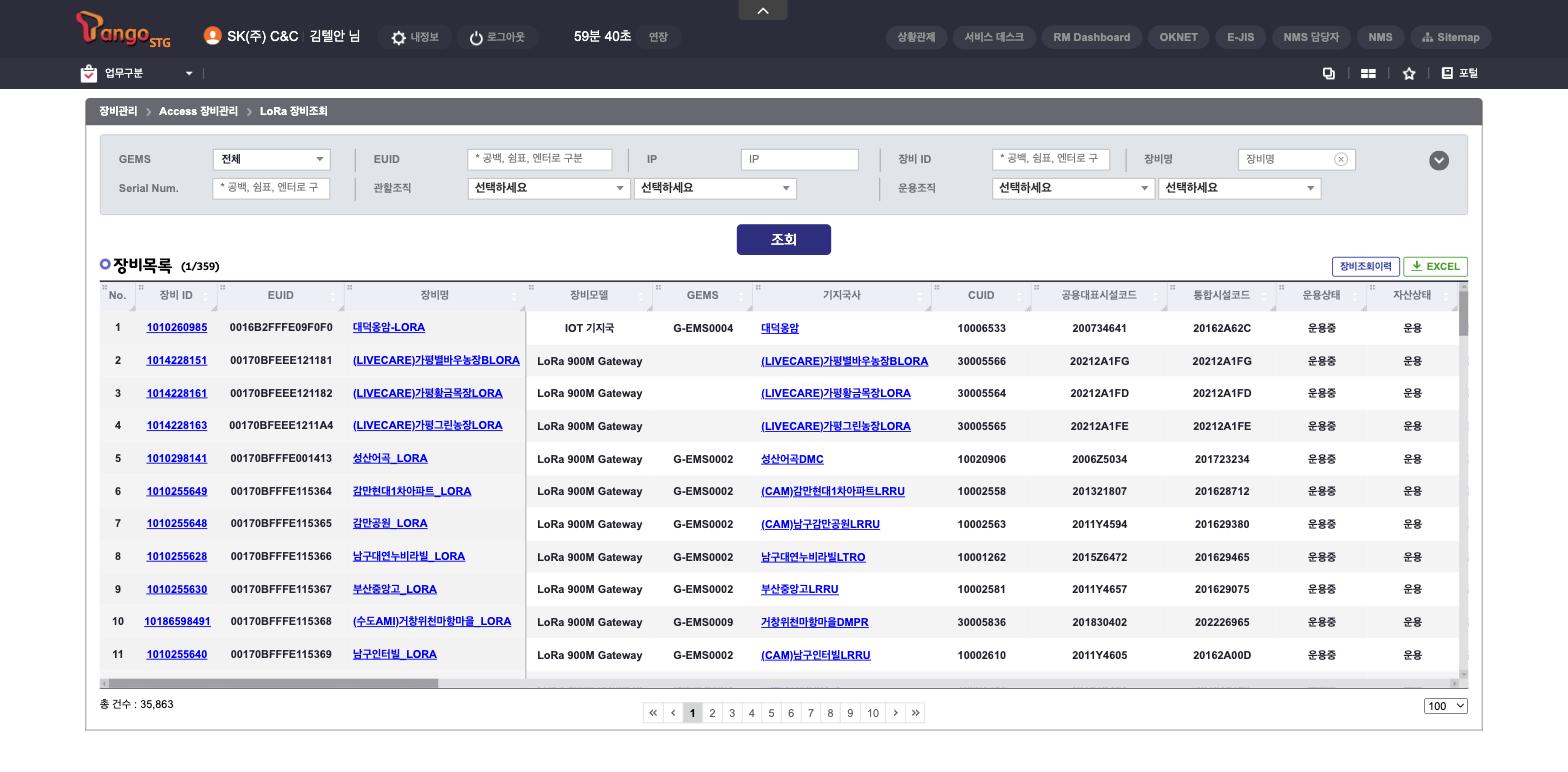Jump to the last page of results
This screenshot has height=772, width=1568.
[915, 713]
